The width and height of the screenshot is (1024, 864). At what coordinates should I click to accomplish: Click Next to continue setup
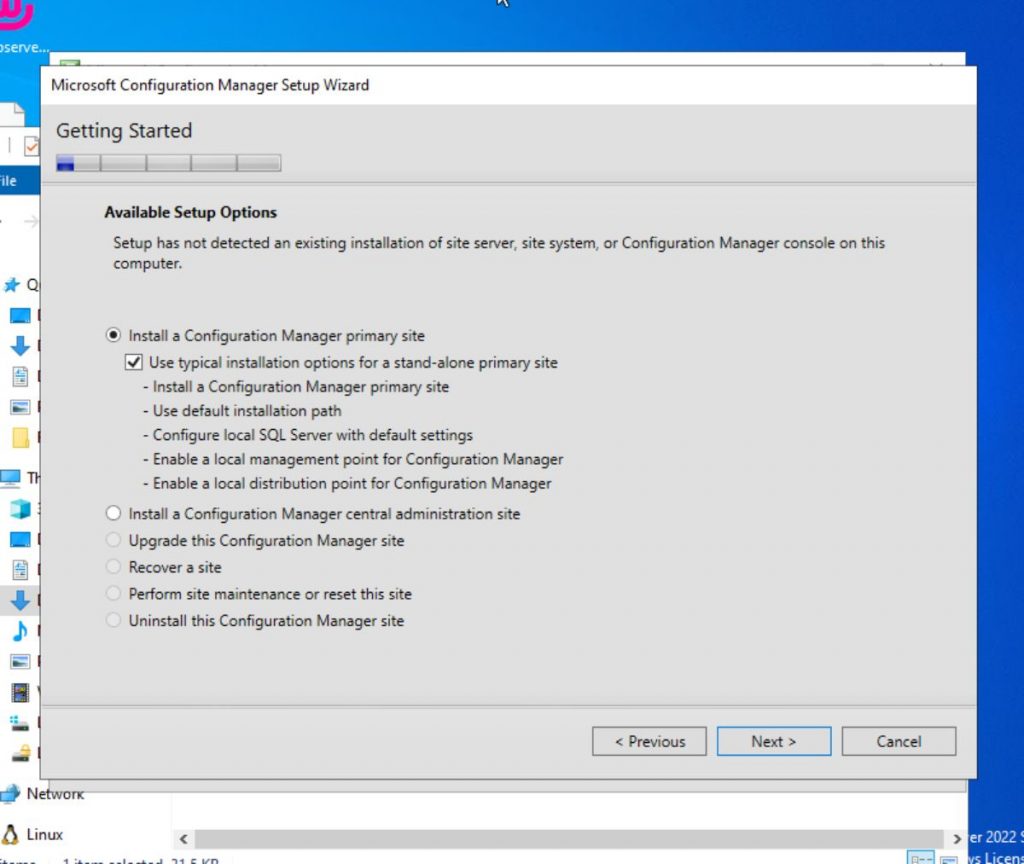click(773, 741)
